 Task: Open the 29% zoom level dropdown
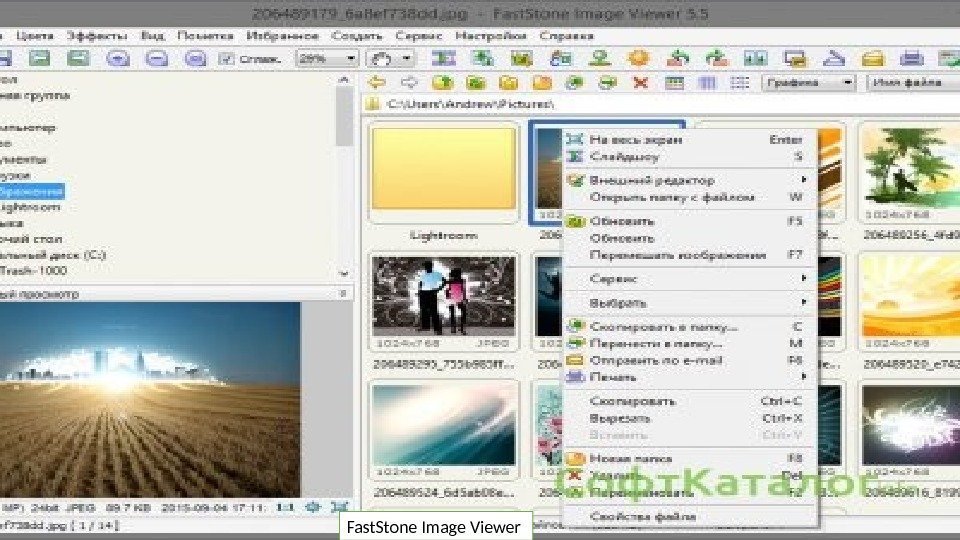(327, 59)
